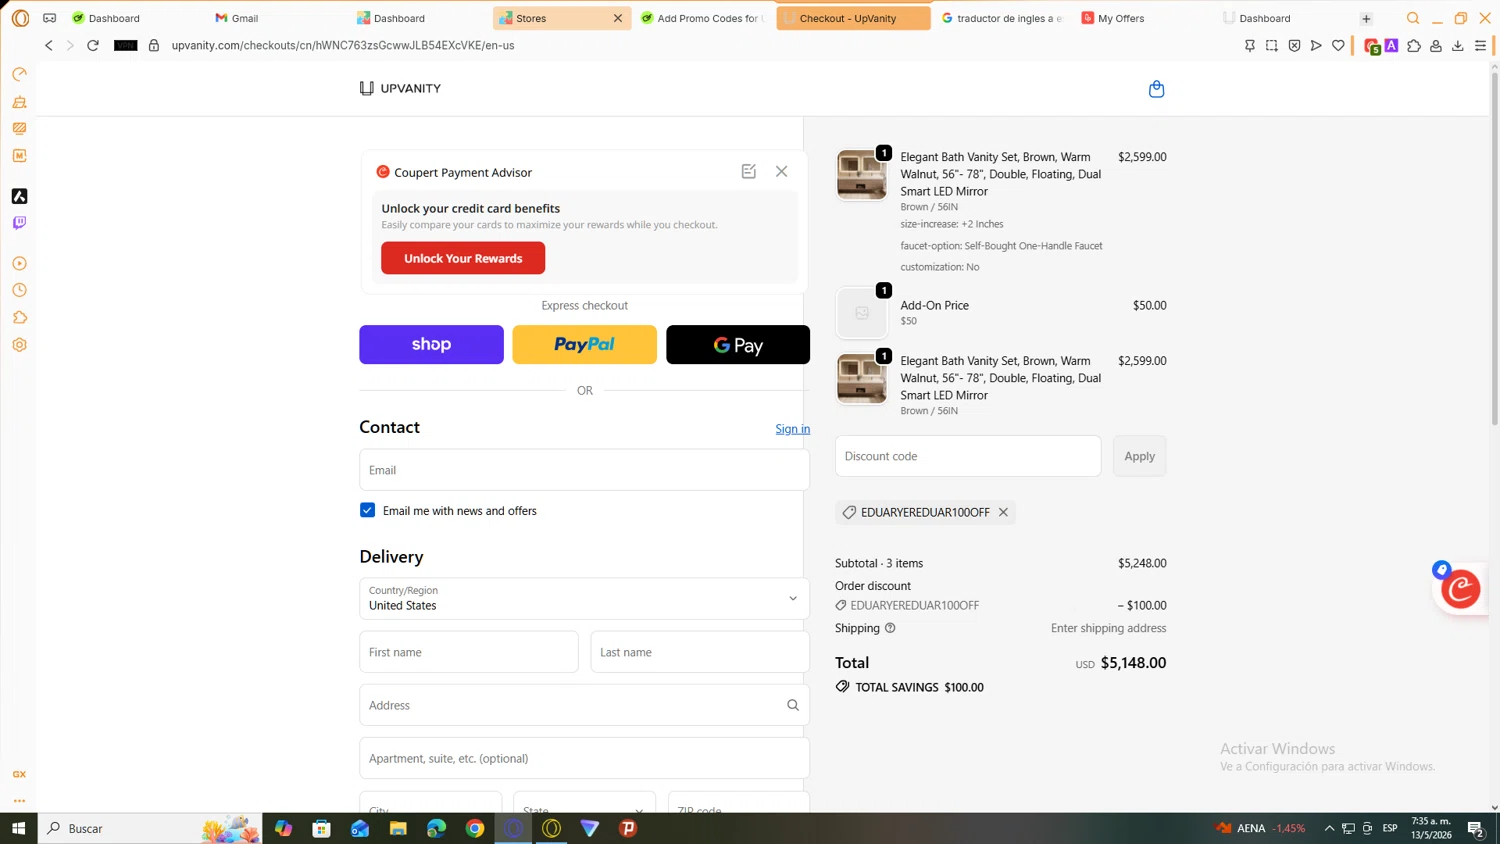
Task: Close the Stores tab
Action: [618, 18]
